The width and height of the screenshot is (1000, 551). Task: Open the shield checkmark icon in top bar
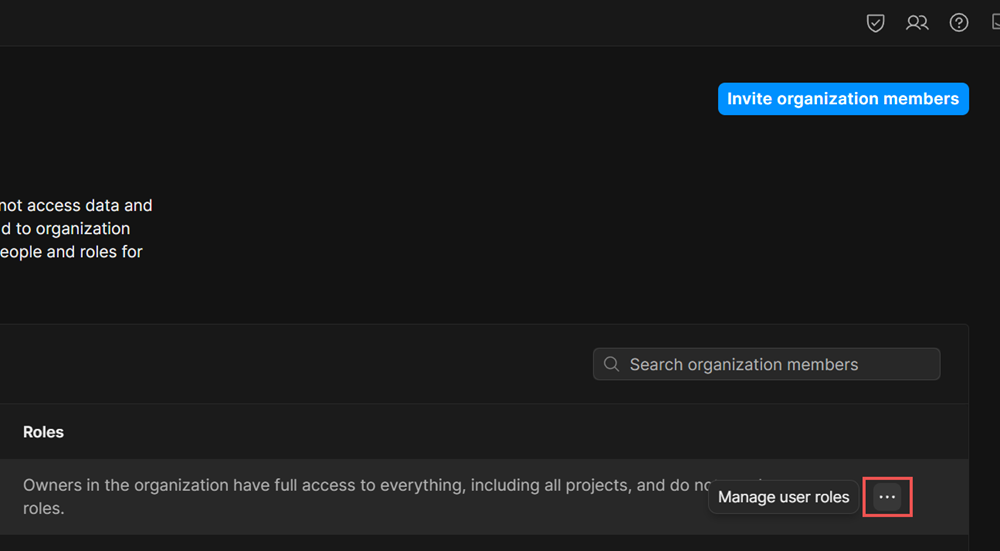click(x=875, y=23)
